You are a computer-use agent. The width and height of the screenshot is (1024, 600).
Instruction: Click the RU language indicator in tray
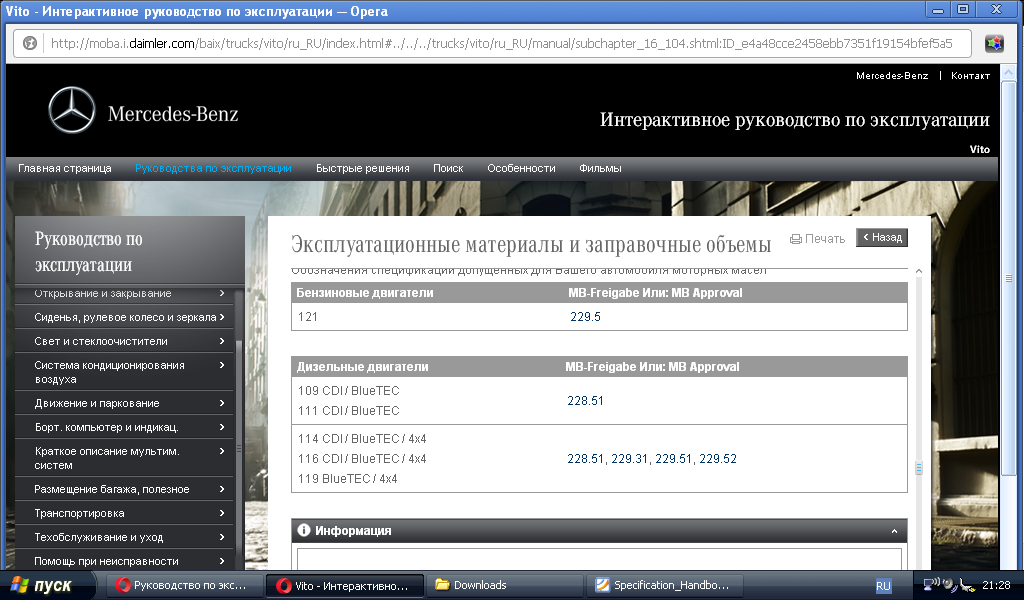[x=883, y=586]
